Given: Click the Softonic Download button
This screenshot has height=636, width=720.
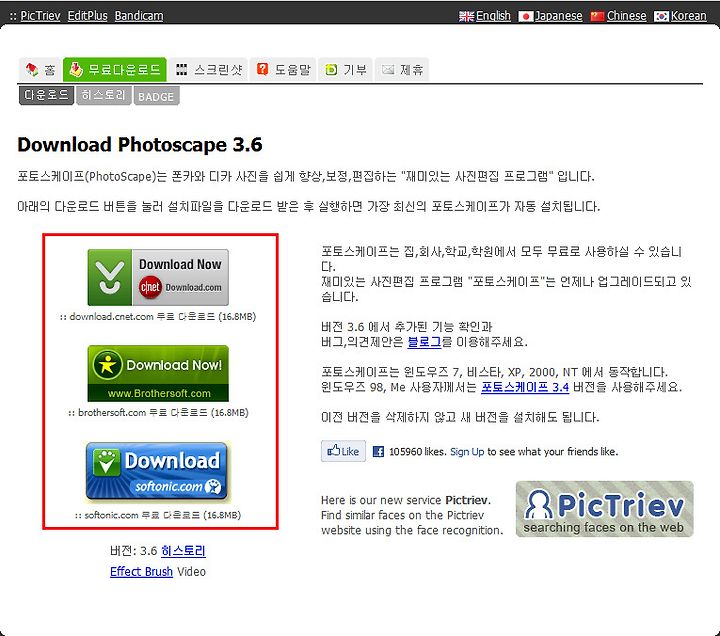Looking at the screenshot, I should 158,472.
